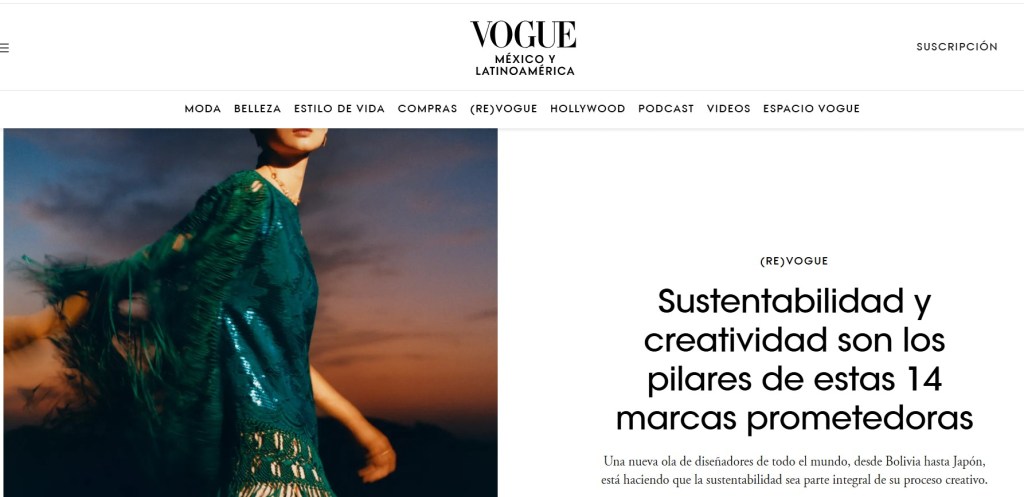
Task: Click article summary about diseñadores desde Bolivia
Action: [x=794, y=471]
